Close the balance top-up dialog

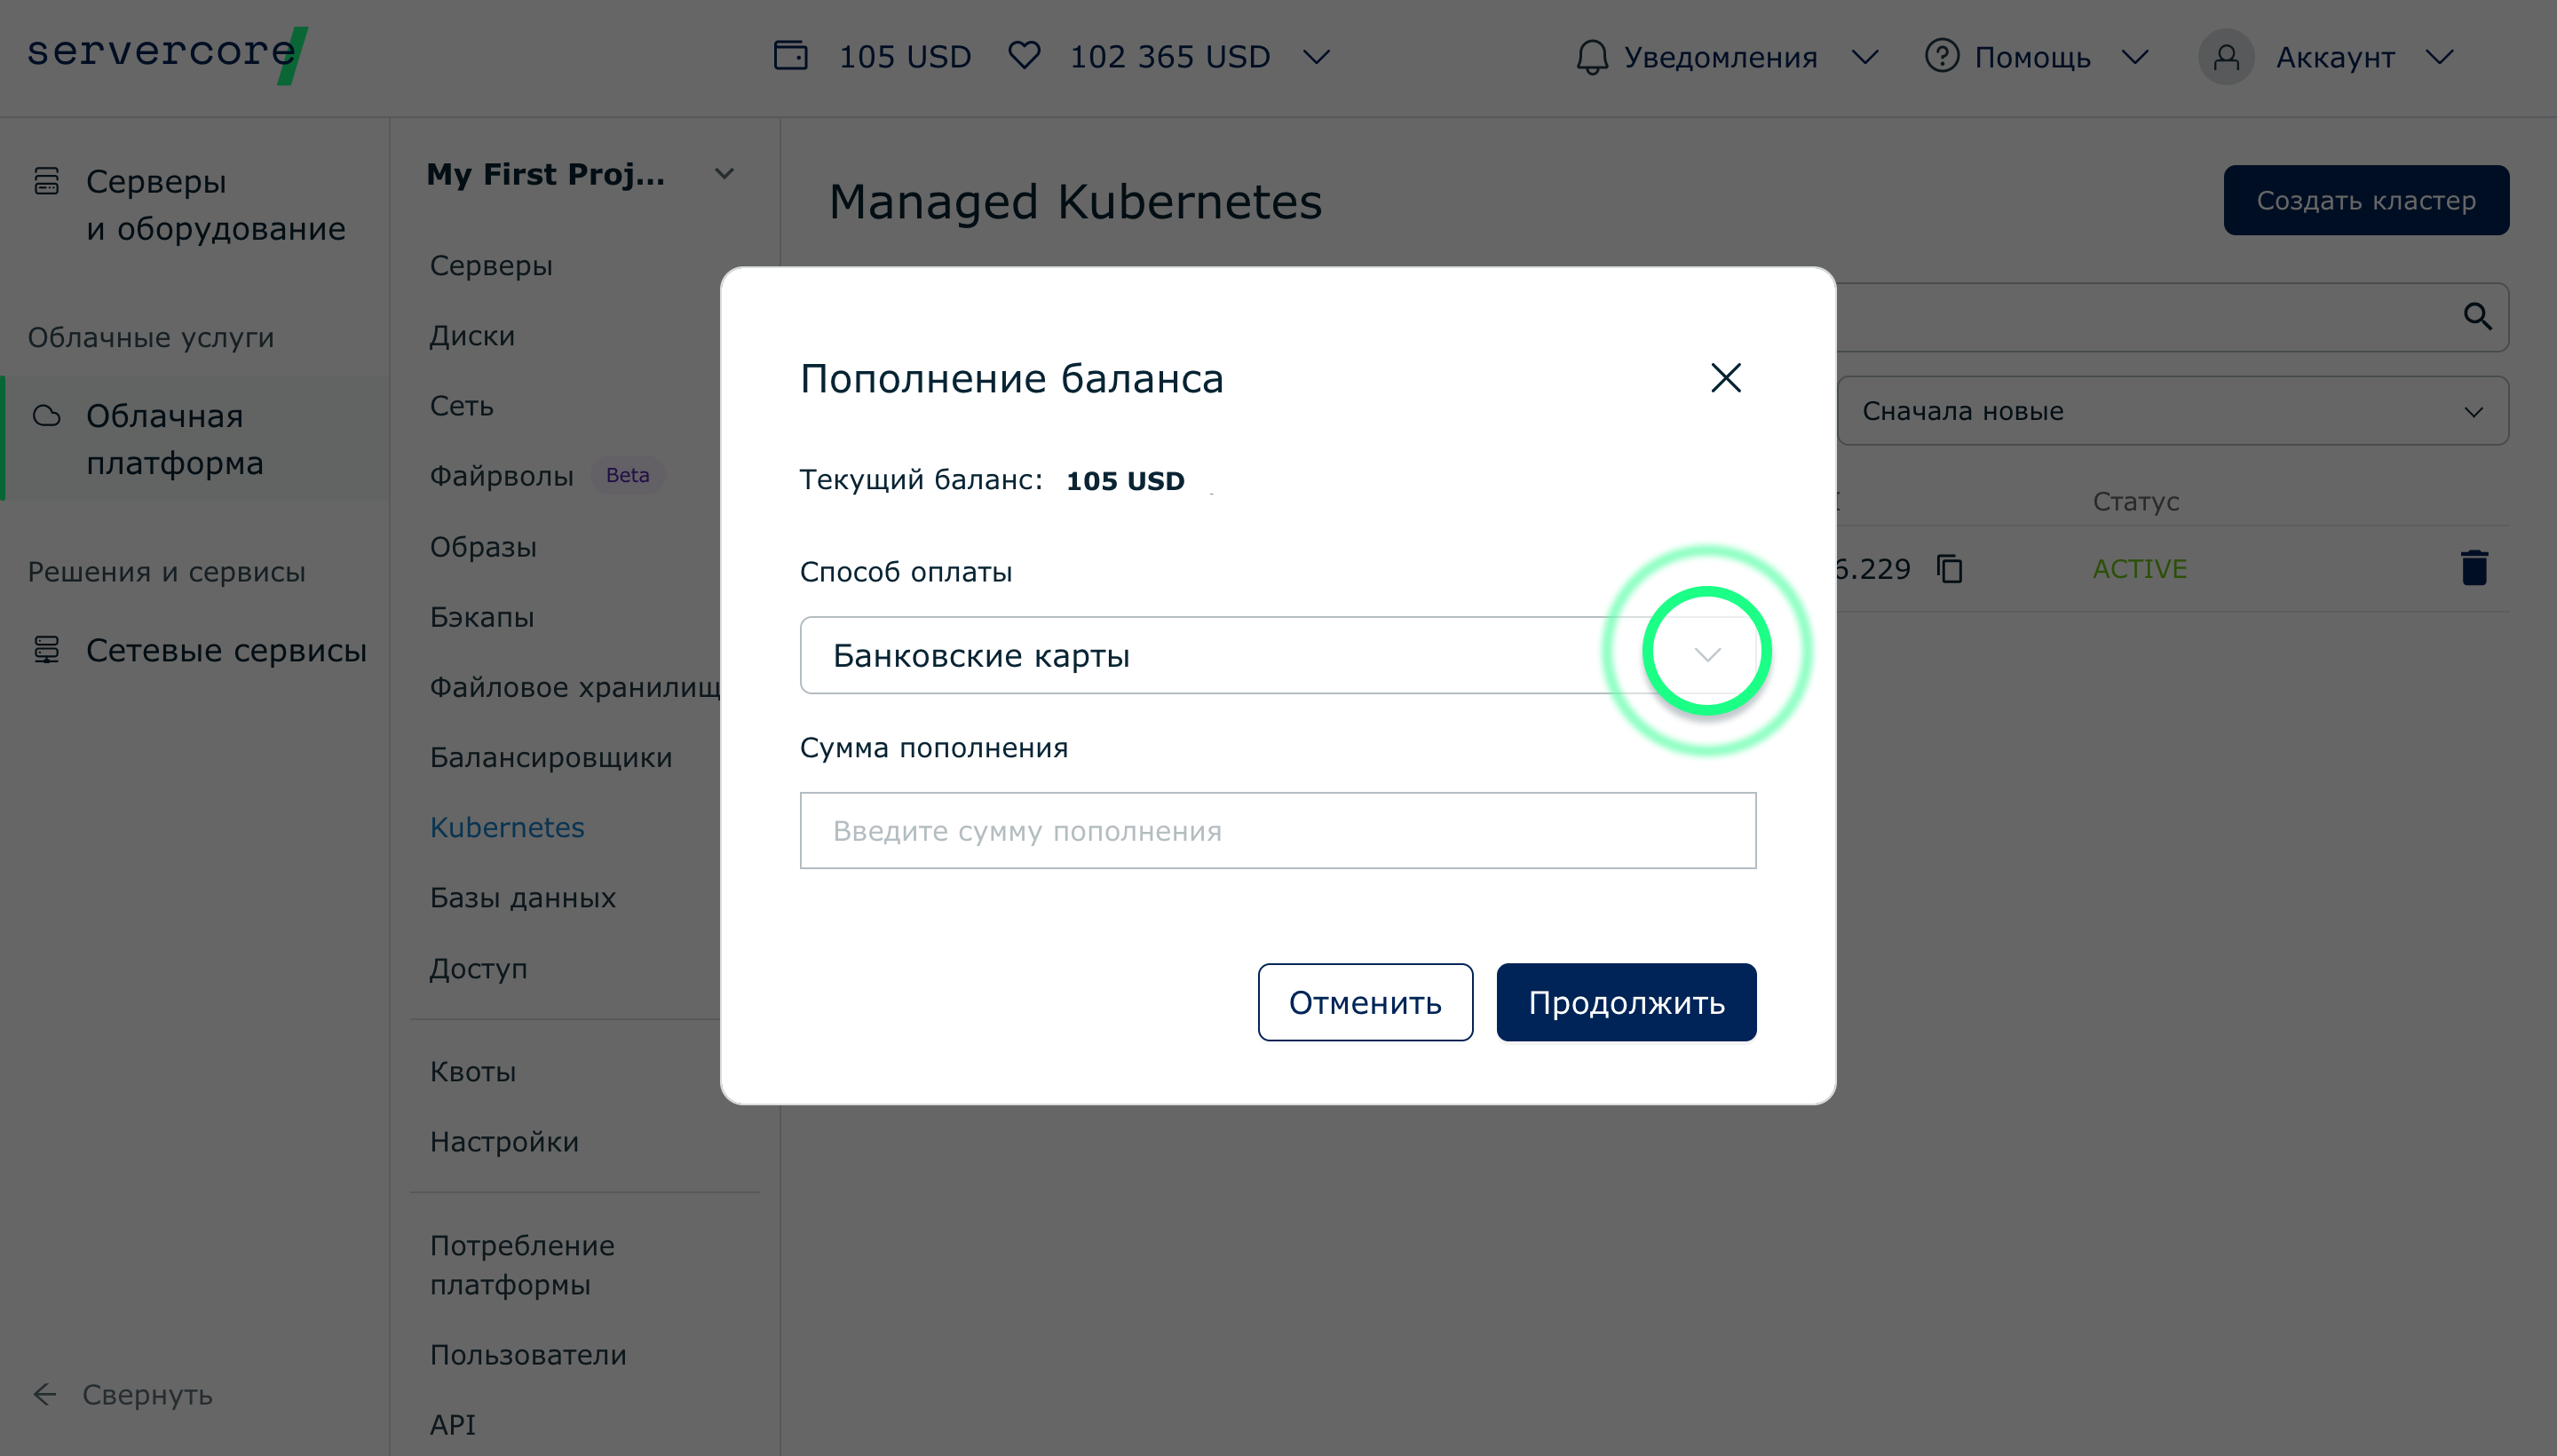point(1725,378)
